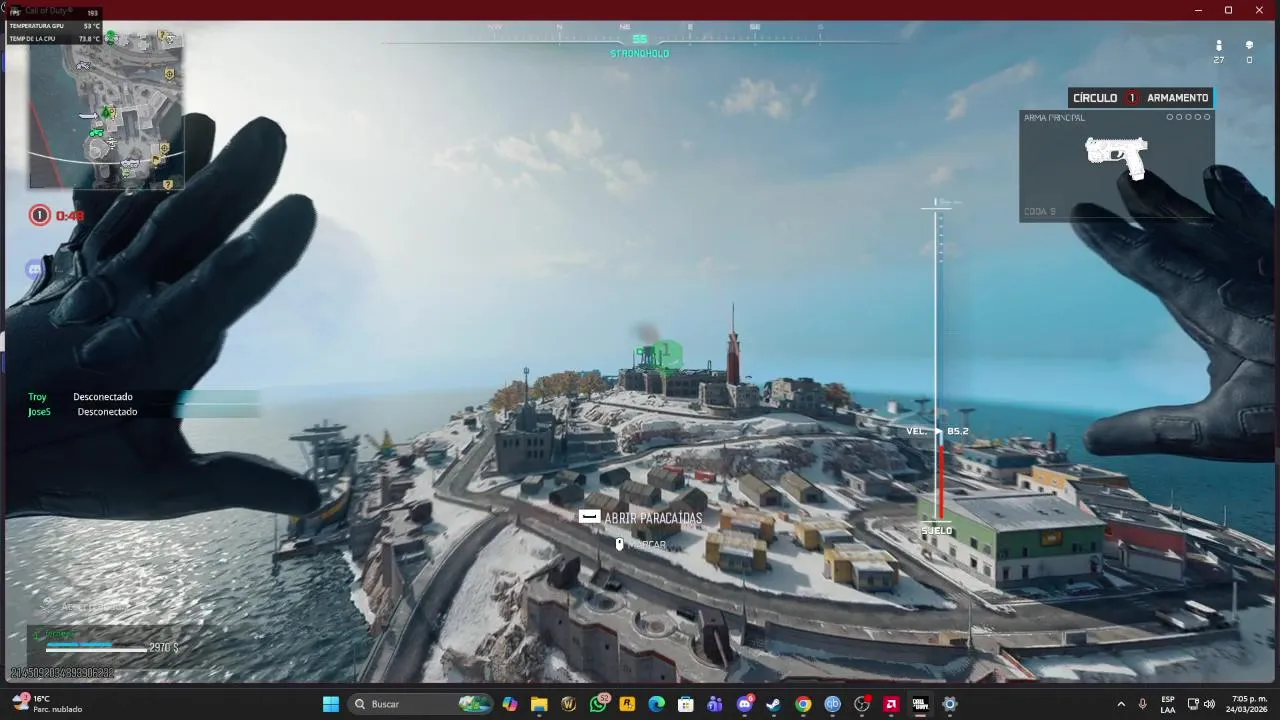
Task: Open World of Warcraft taskbar icon
Action: pos(569,704)
